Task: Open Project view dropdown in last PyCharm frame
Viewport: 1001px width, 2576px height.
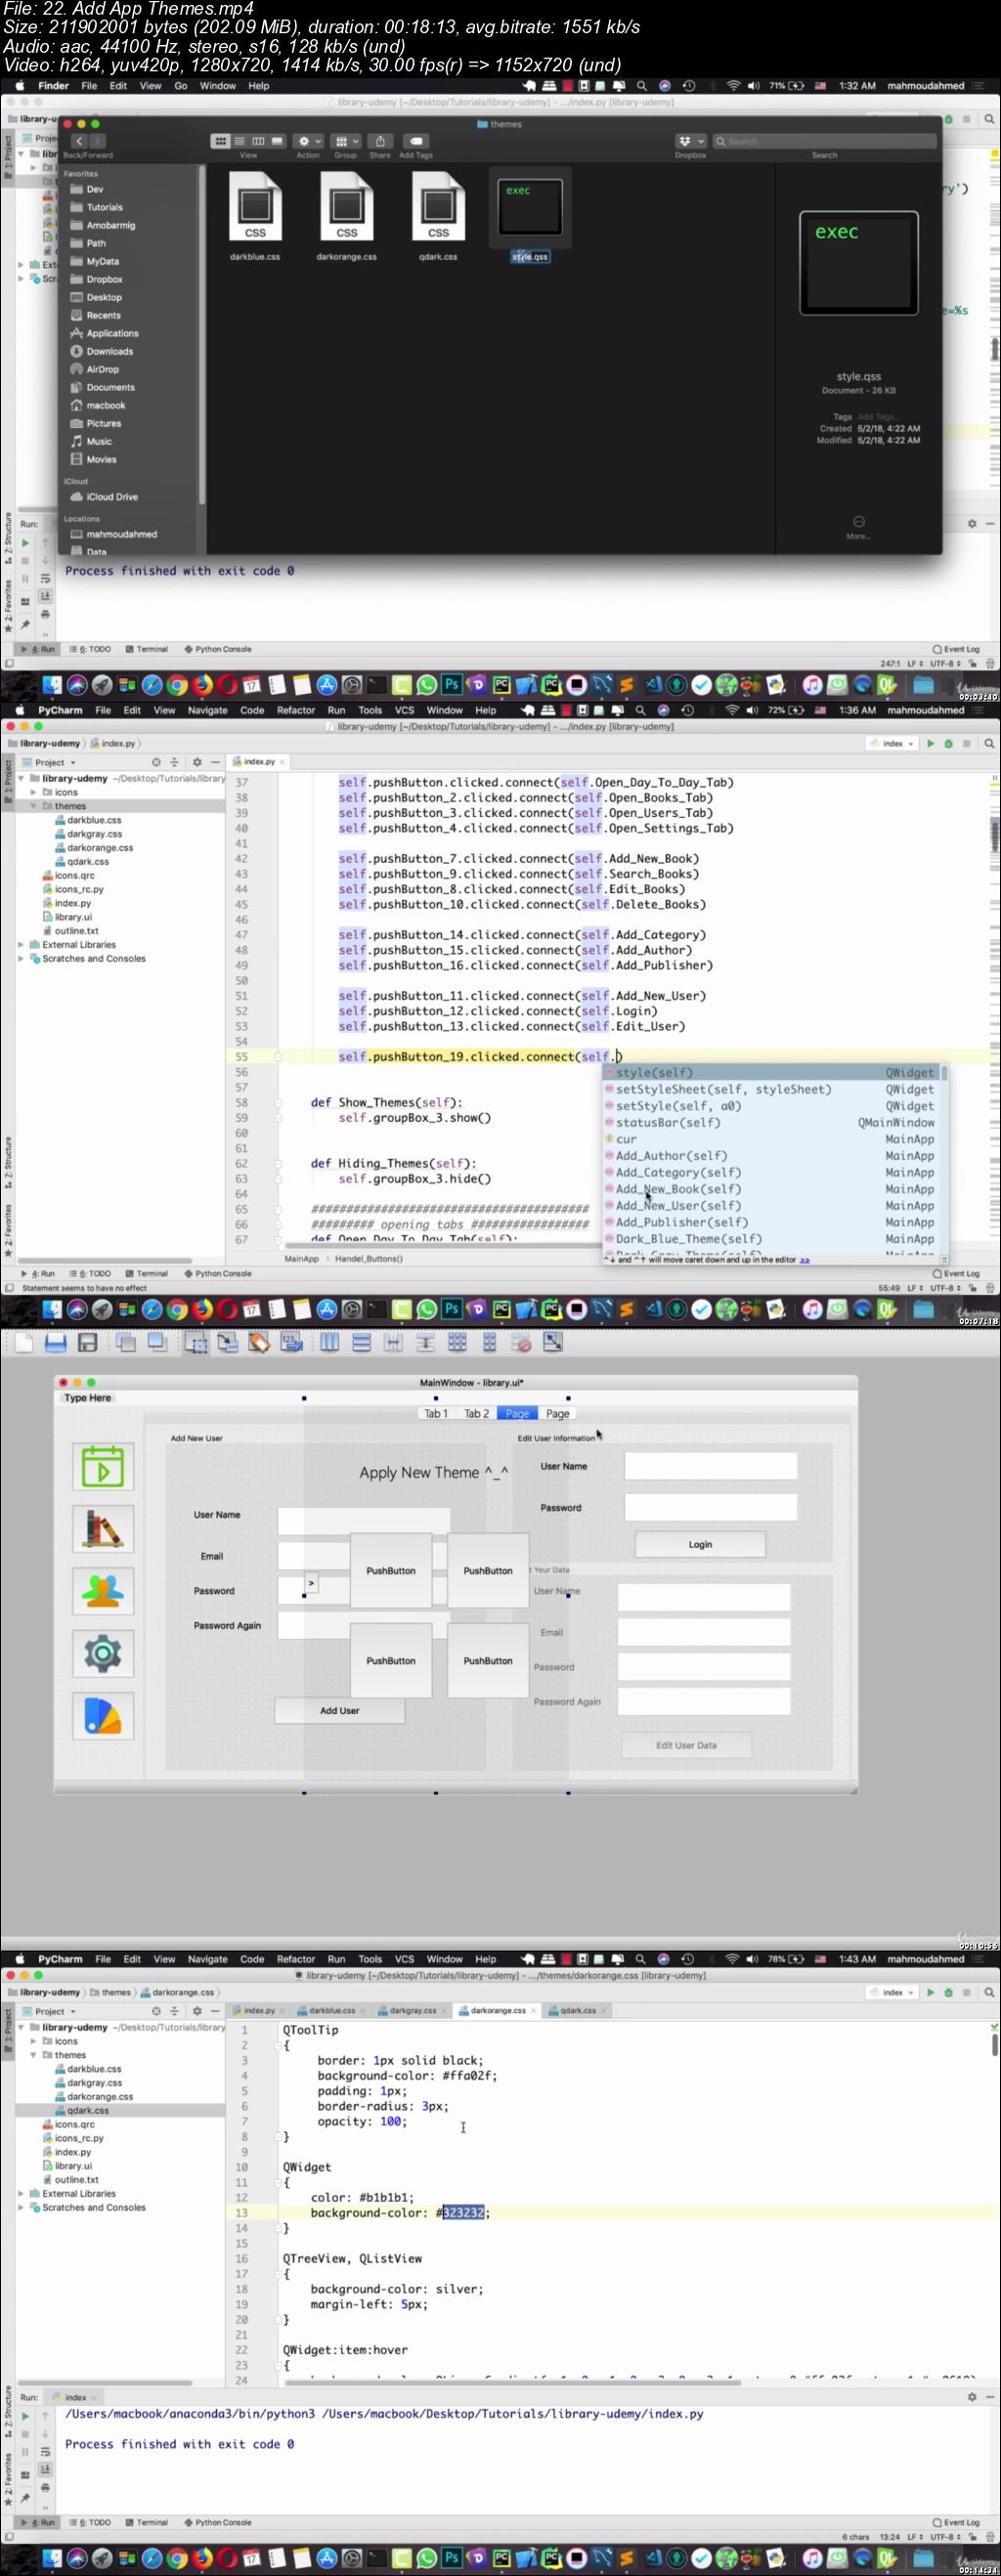Action: [x=50, y=2011]
